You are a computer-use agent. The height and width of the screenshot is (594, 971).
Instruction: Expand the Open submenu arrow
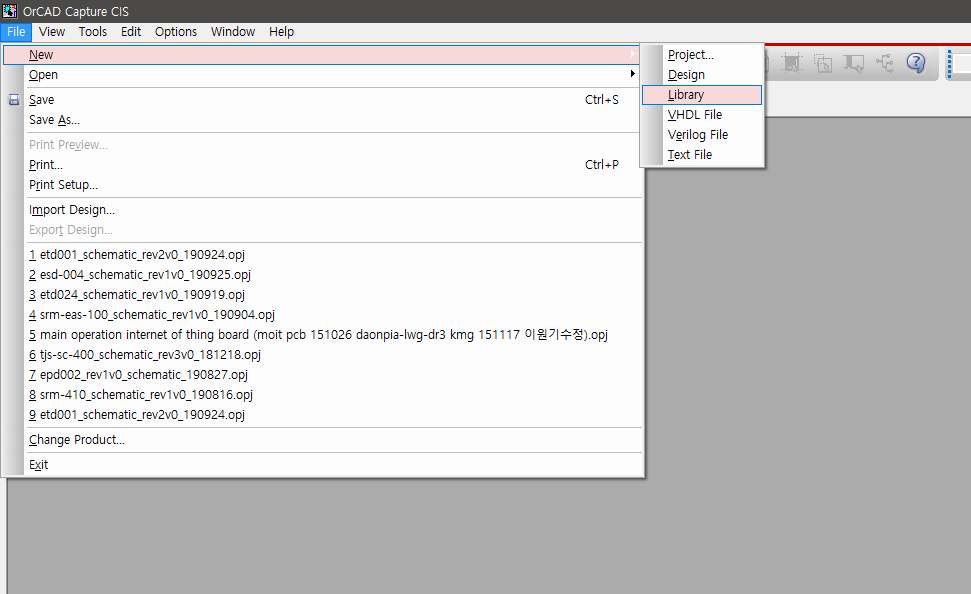point(632,74)
